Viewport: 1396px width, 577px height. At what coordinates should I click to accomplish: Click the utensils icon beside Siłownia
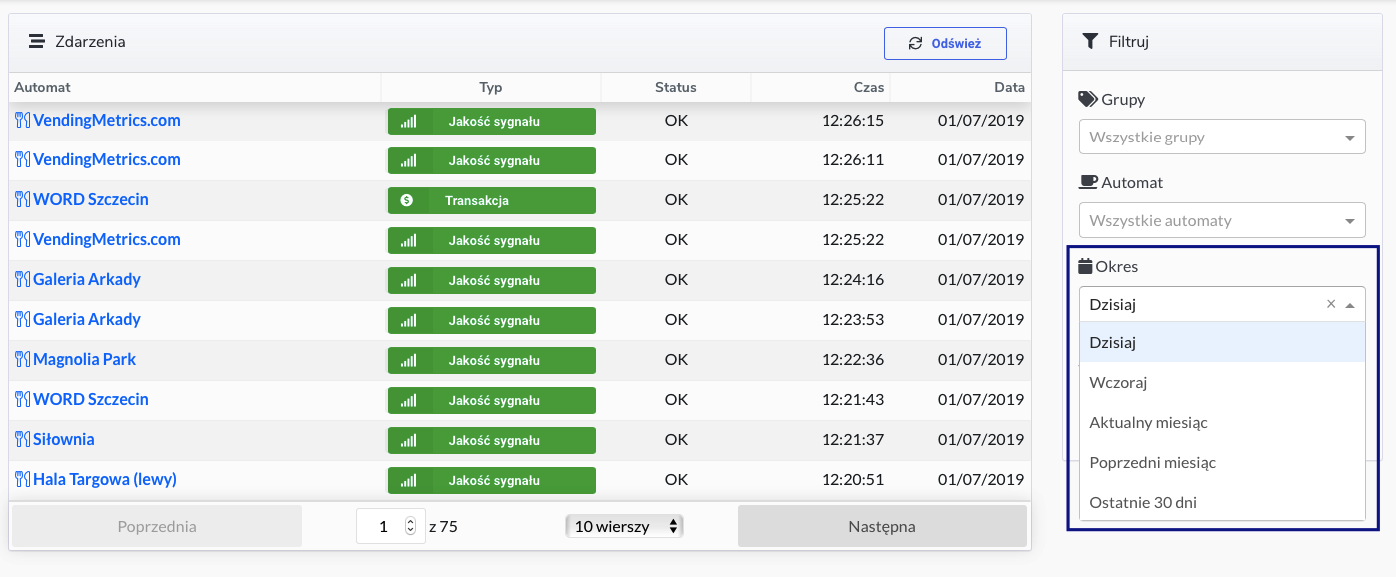pyautogui.click(x=23, y=439)
